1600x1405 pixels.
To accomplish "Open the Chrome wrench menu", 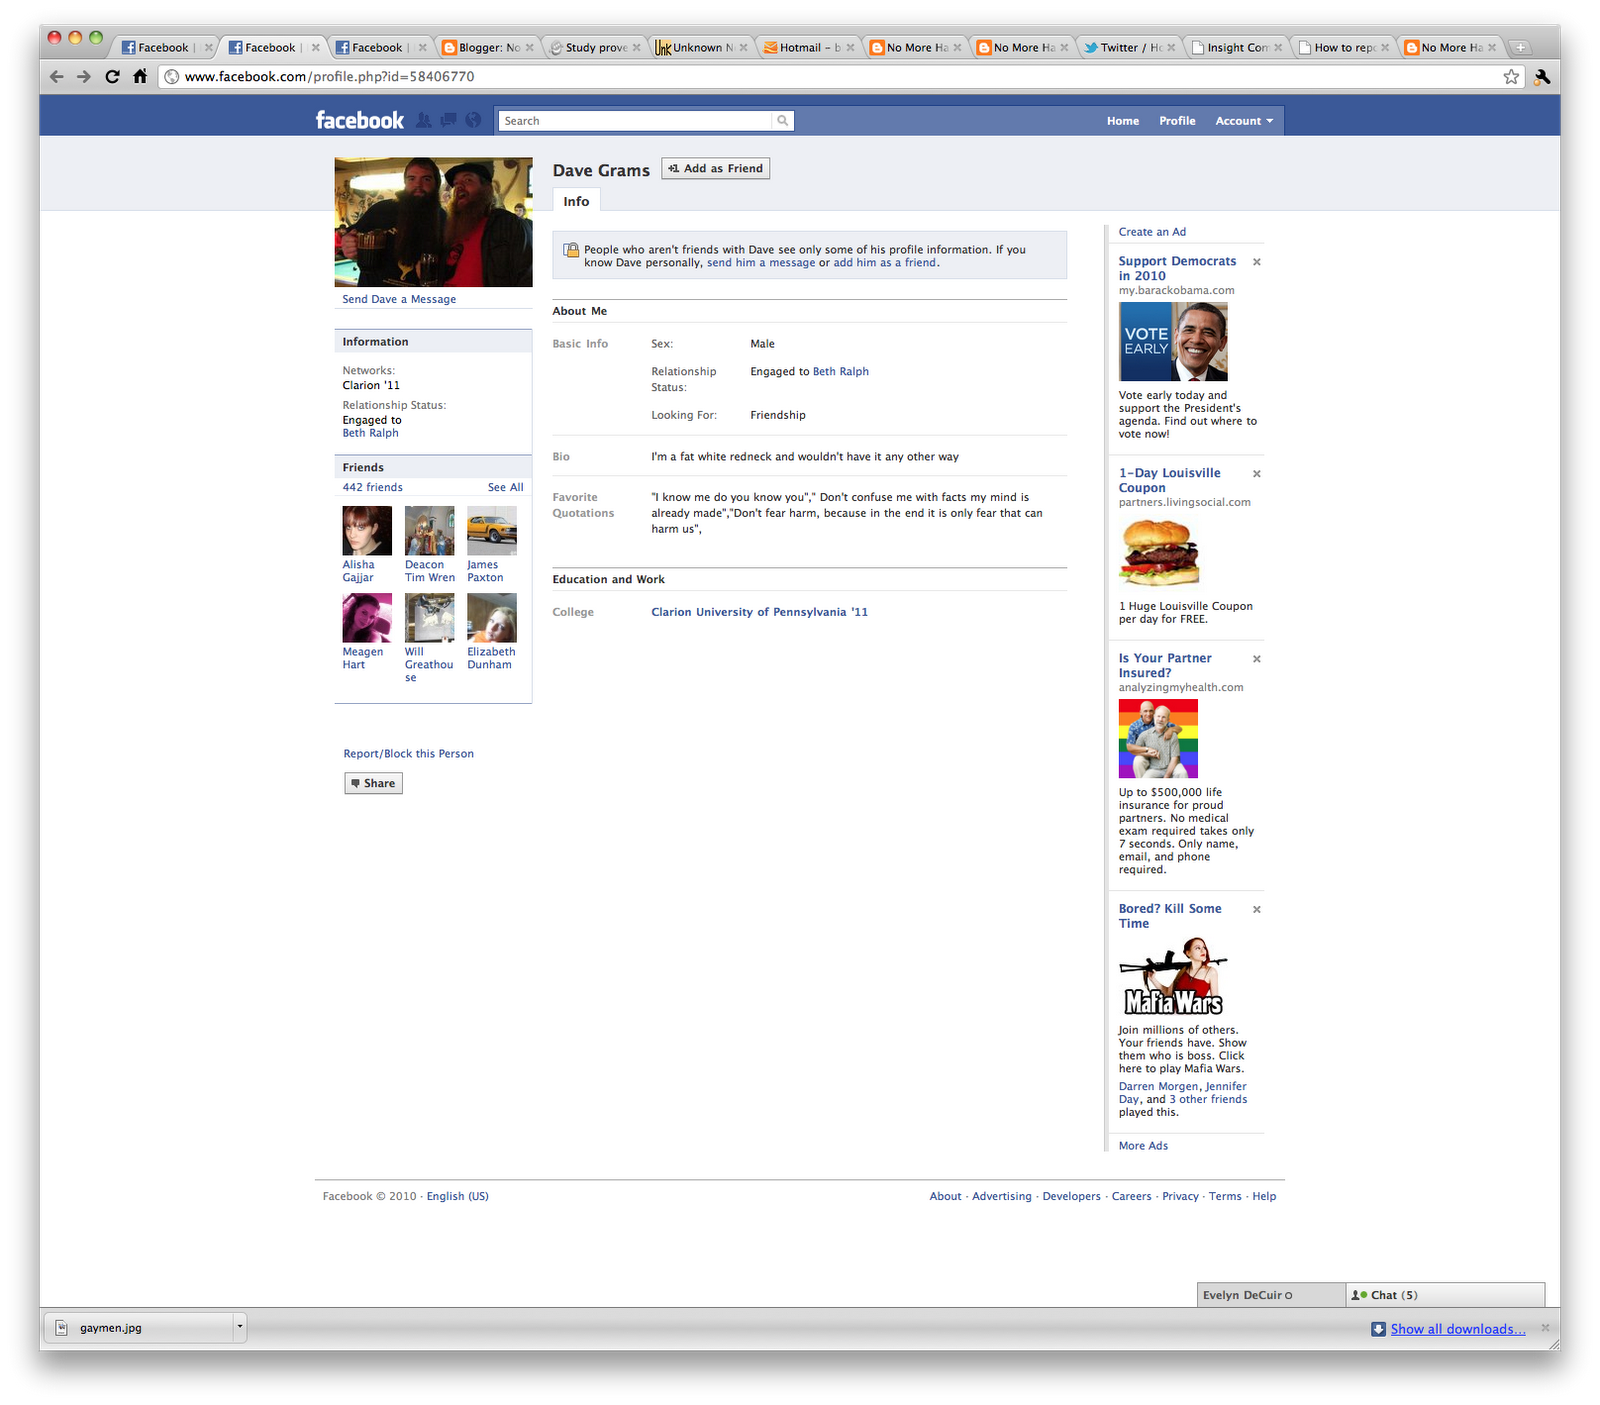I will click(1542, 77).
